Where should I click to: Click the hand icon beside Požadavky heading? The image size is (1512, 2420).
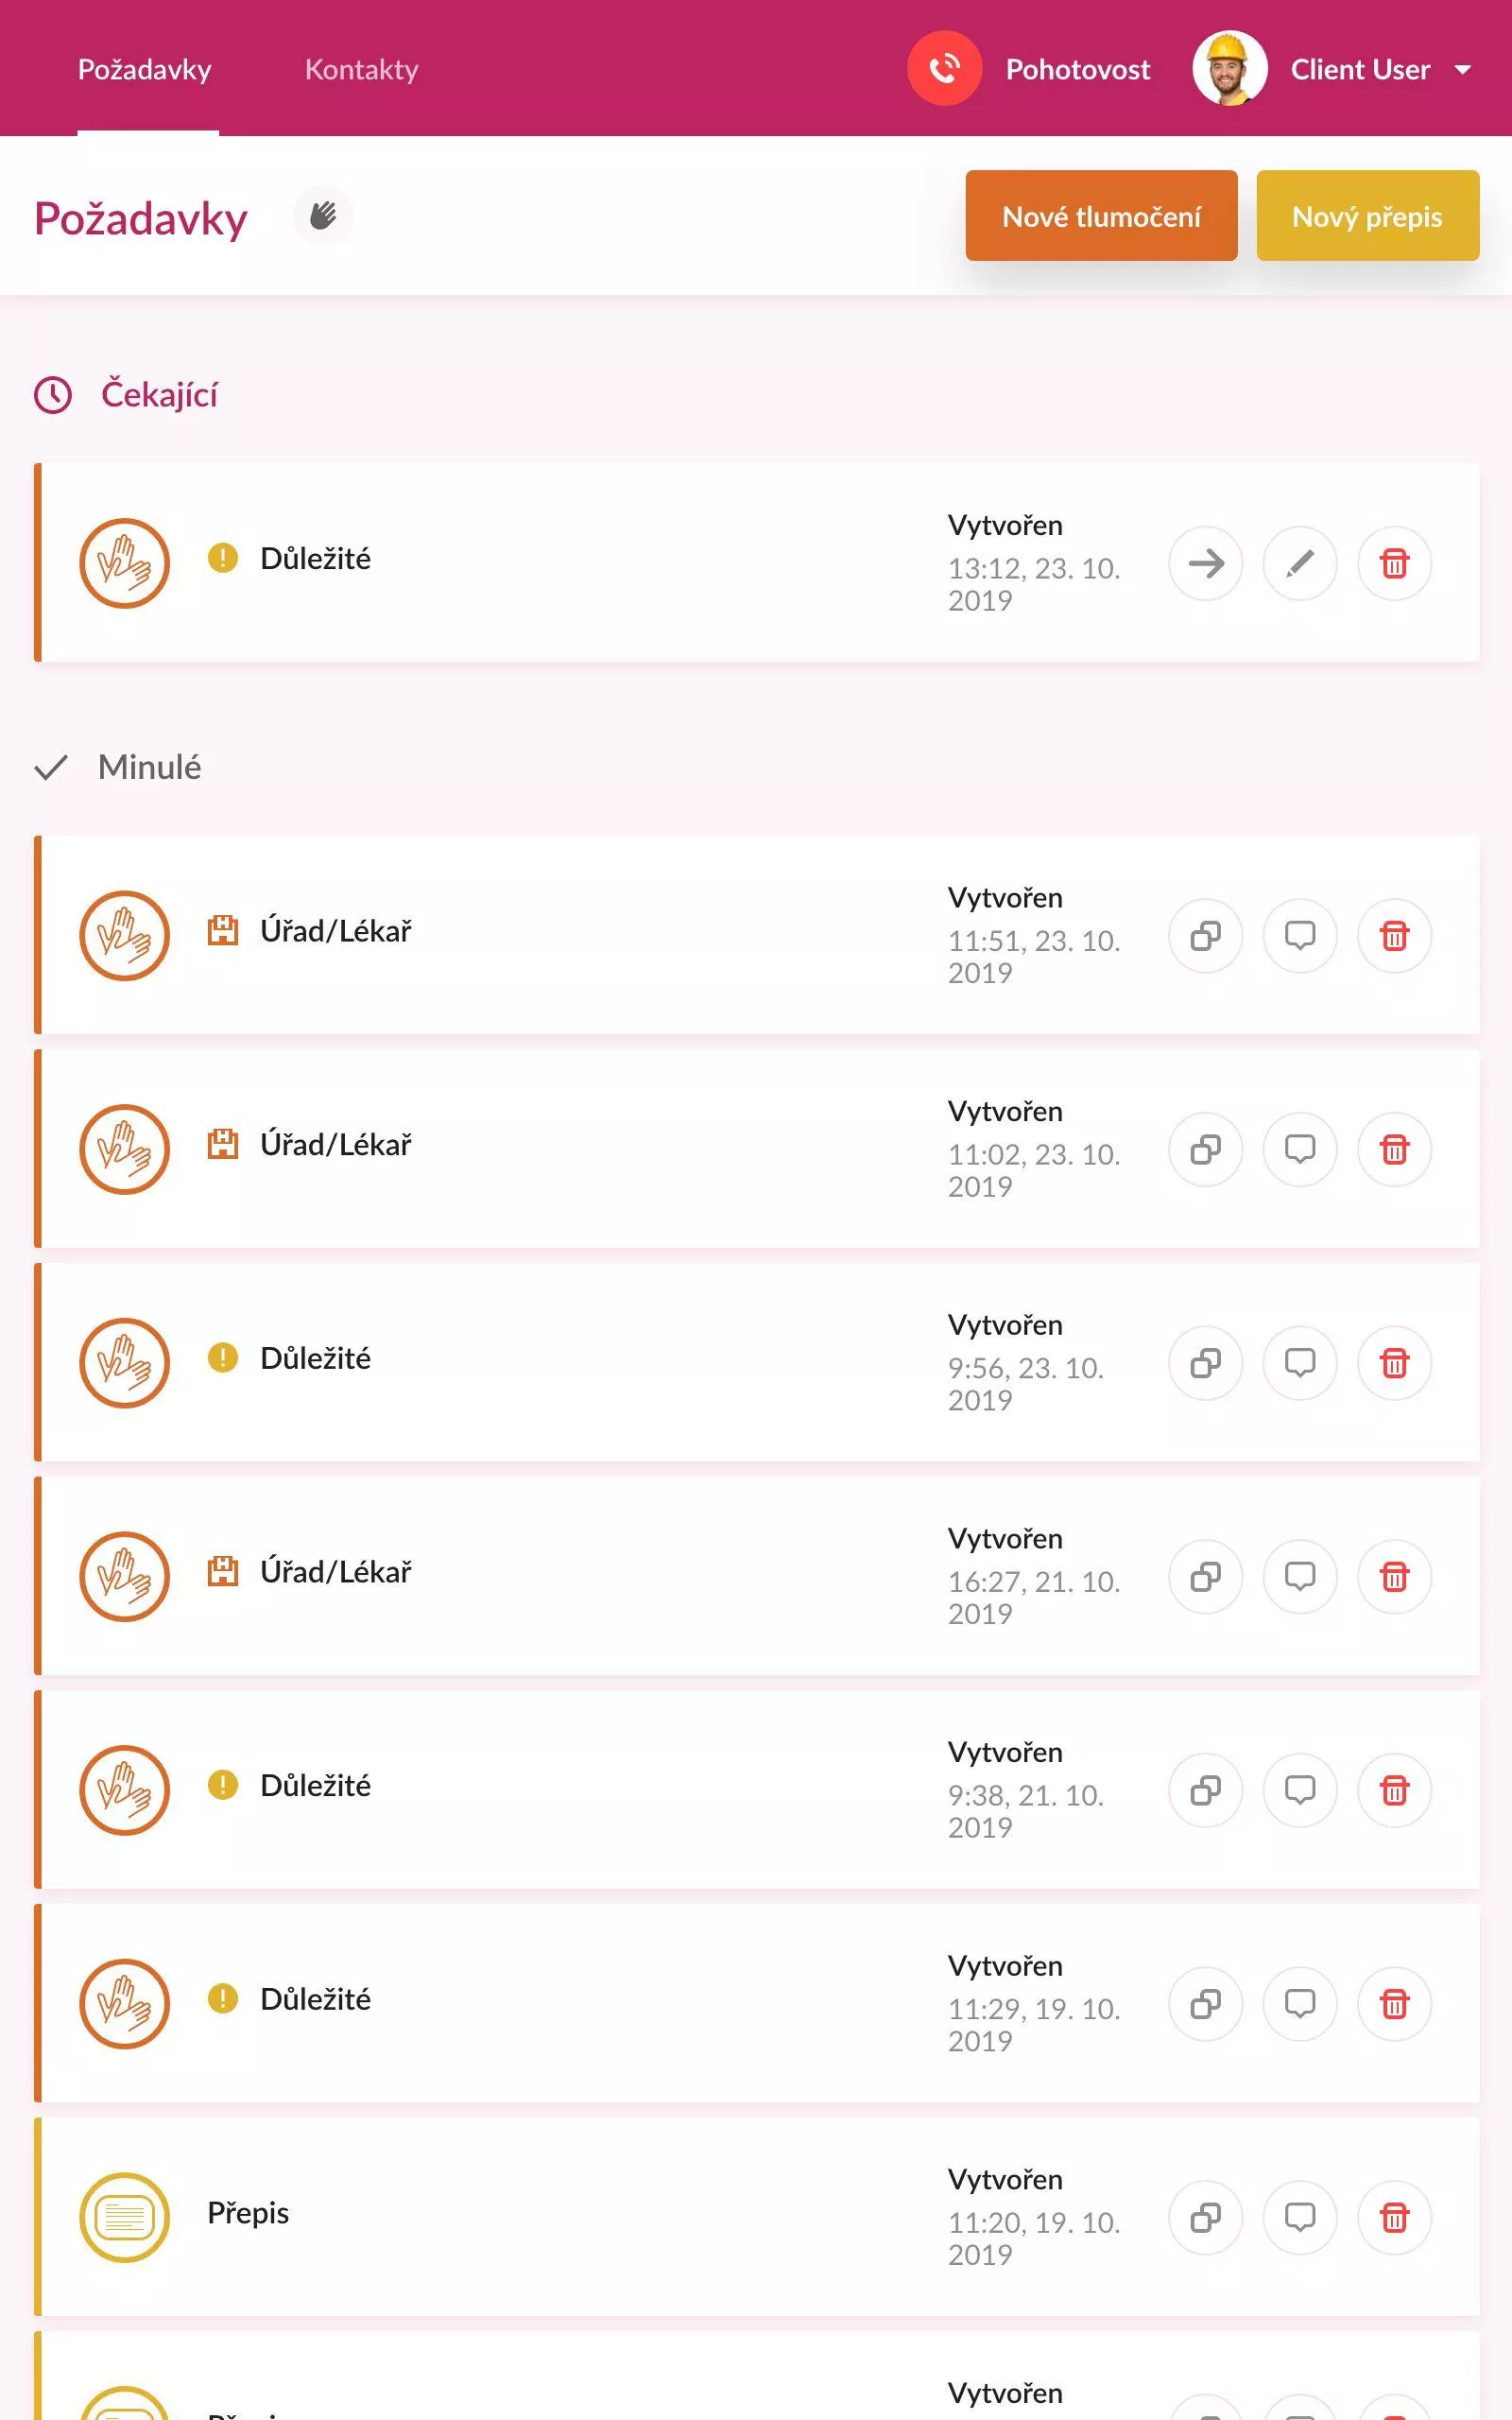click(x=323, y=215)
